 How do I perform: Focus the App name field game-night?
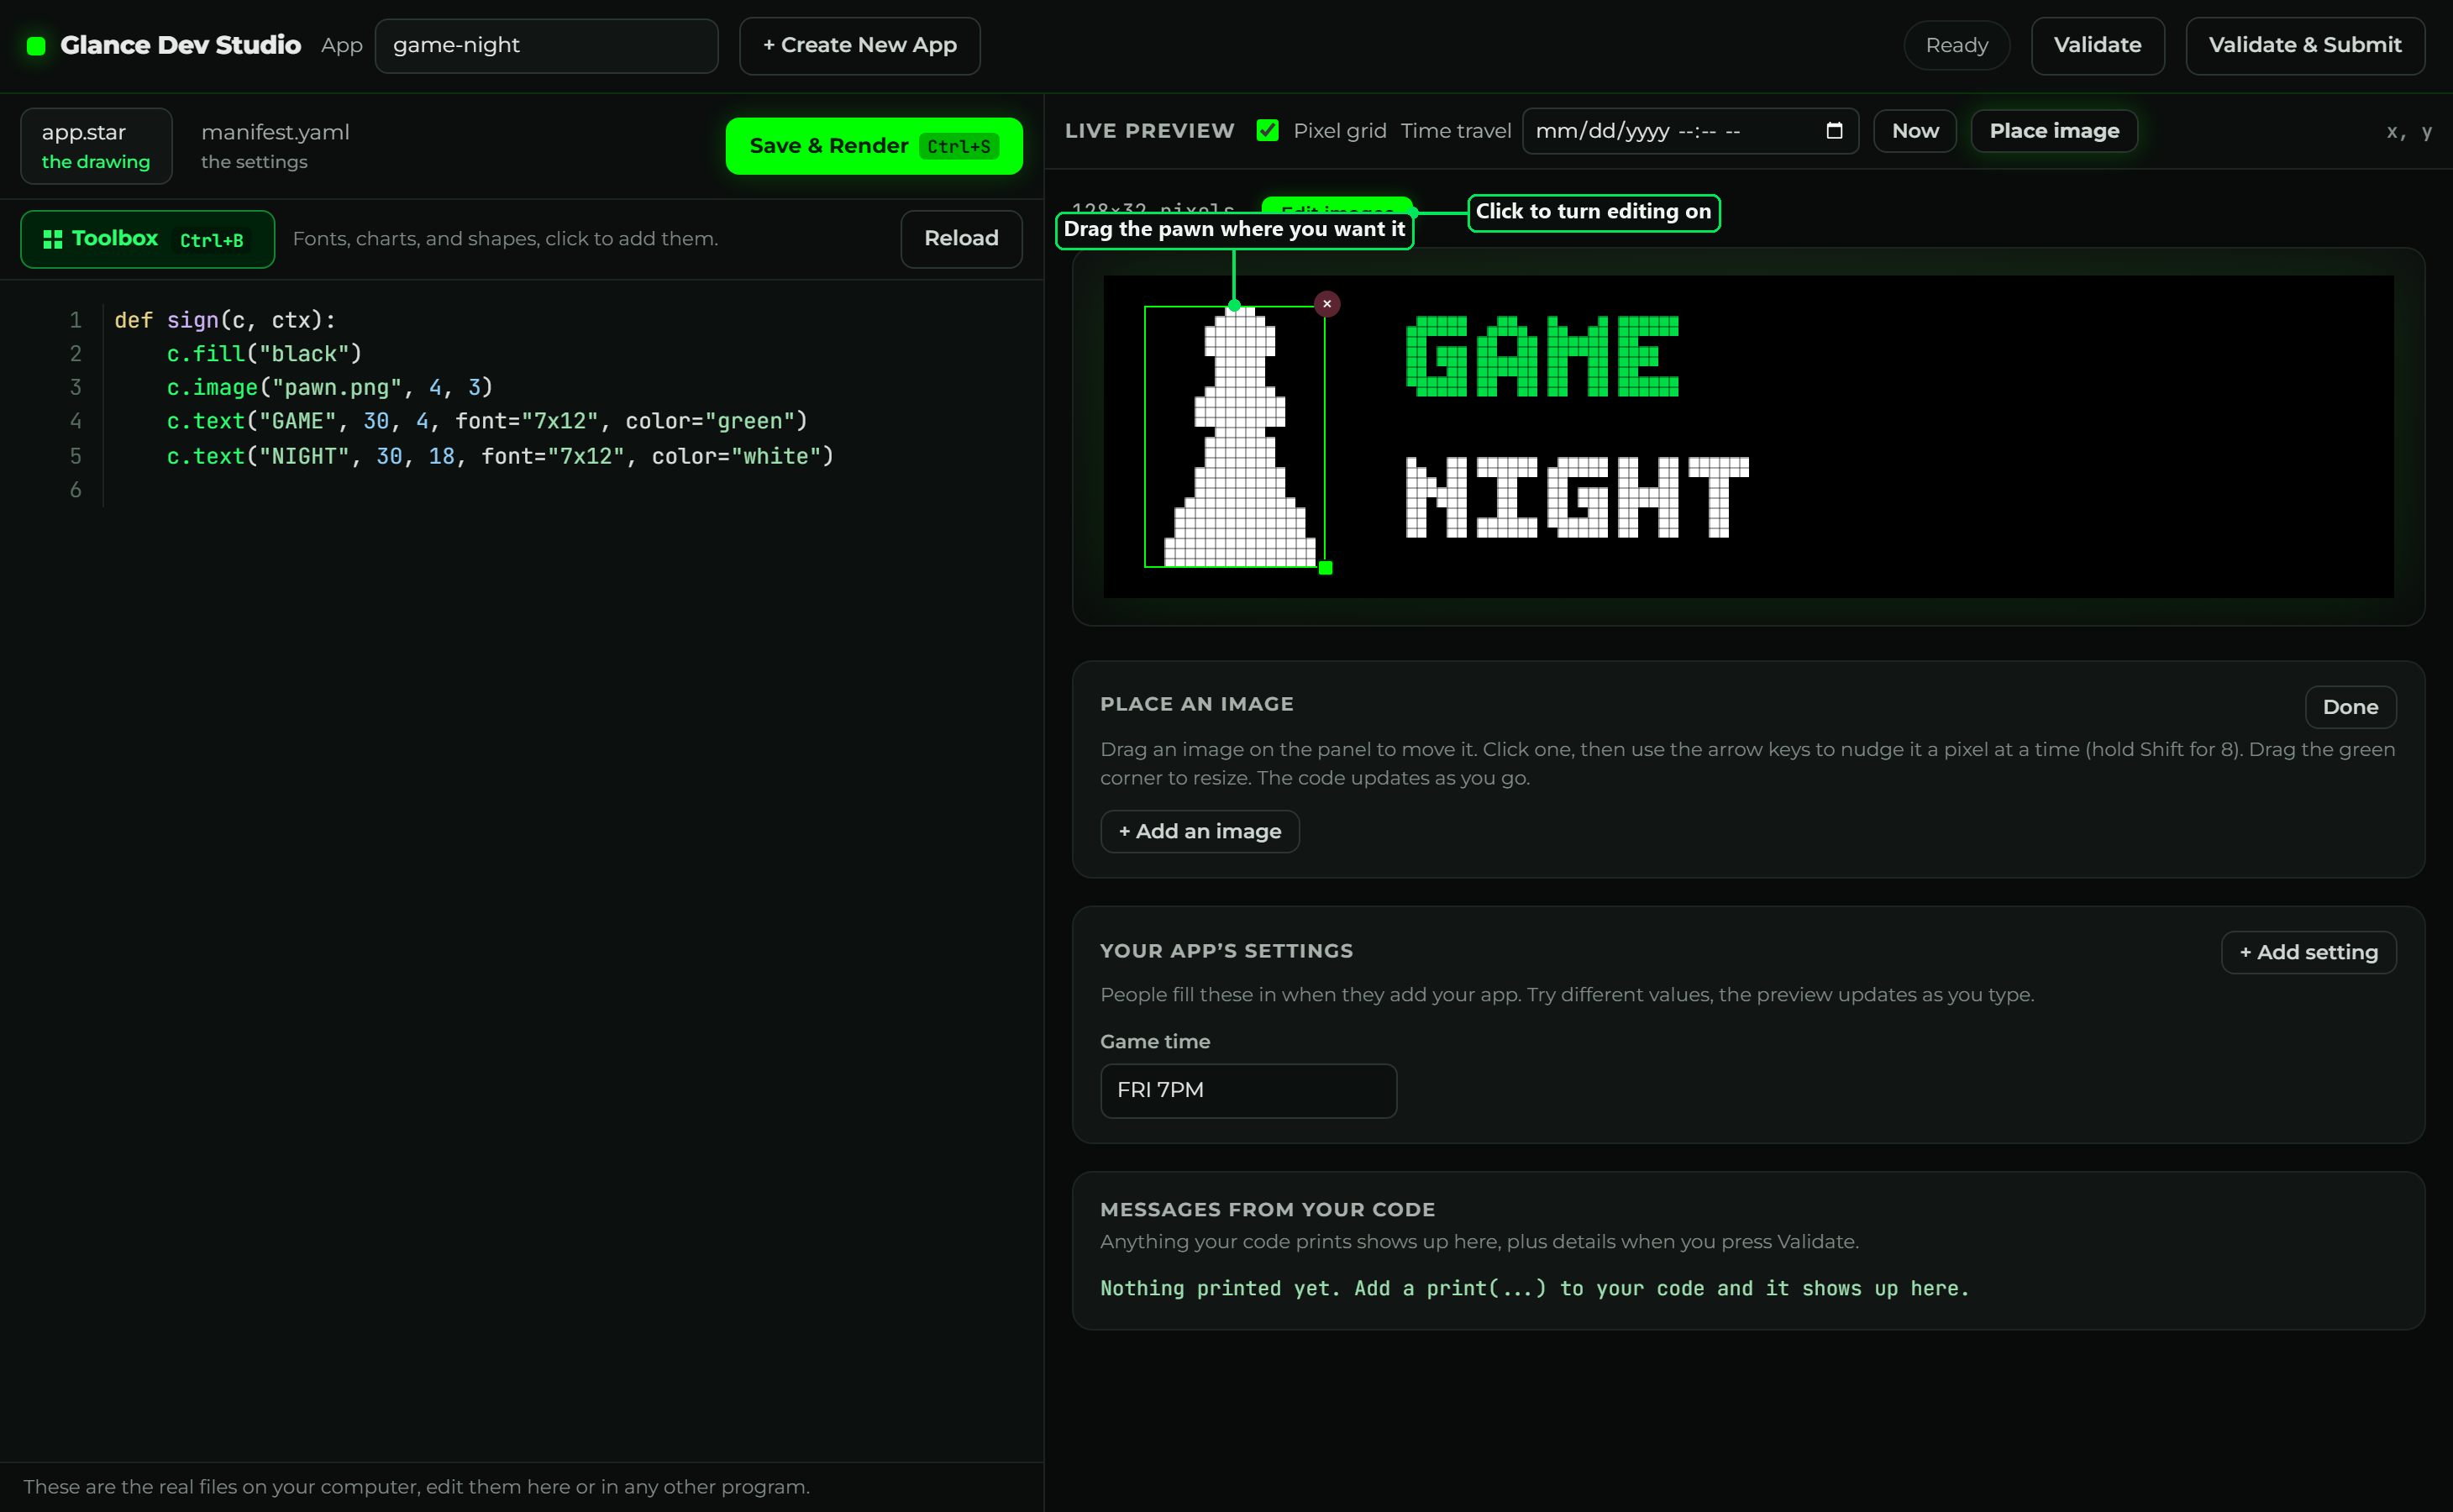tap(546, 46)
